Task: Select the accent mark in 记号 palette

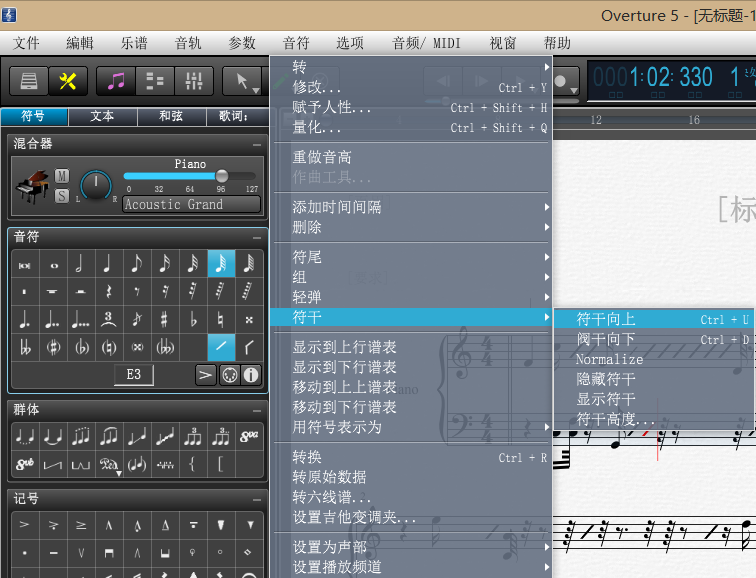Action: pos(25,524)
